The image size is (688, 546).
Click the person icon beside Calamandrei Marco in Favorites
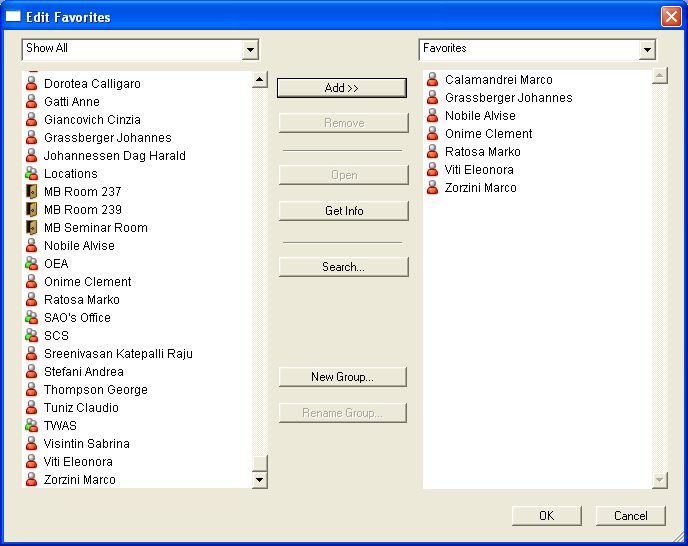point(433,79)
